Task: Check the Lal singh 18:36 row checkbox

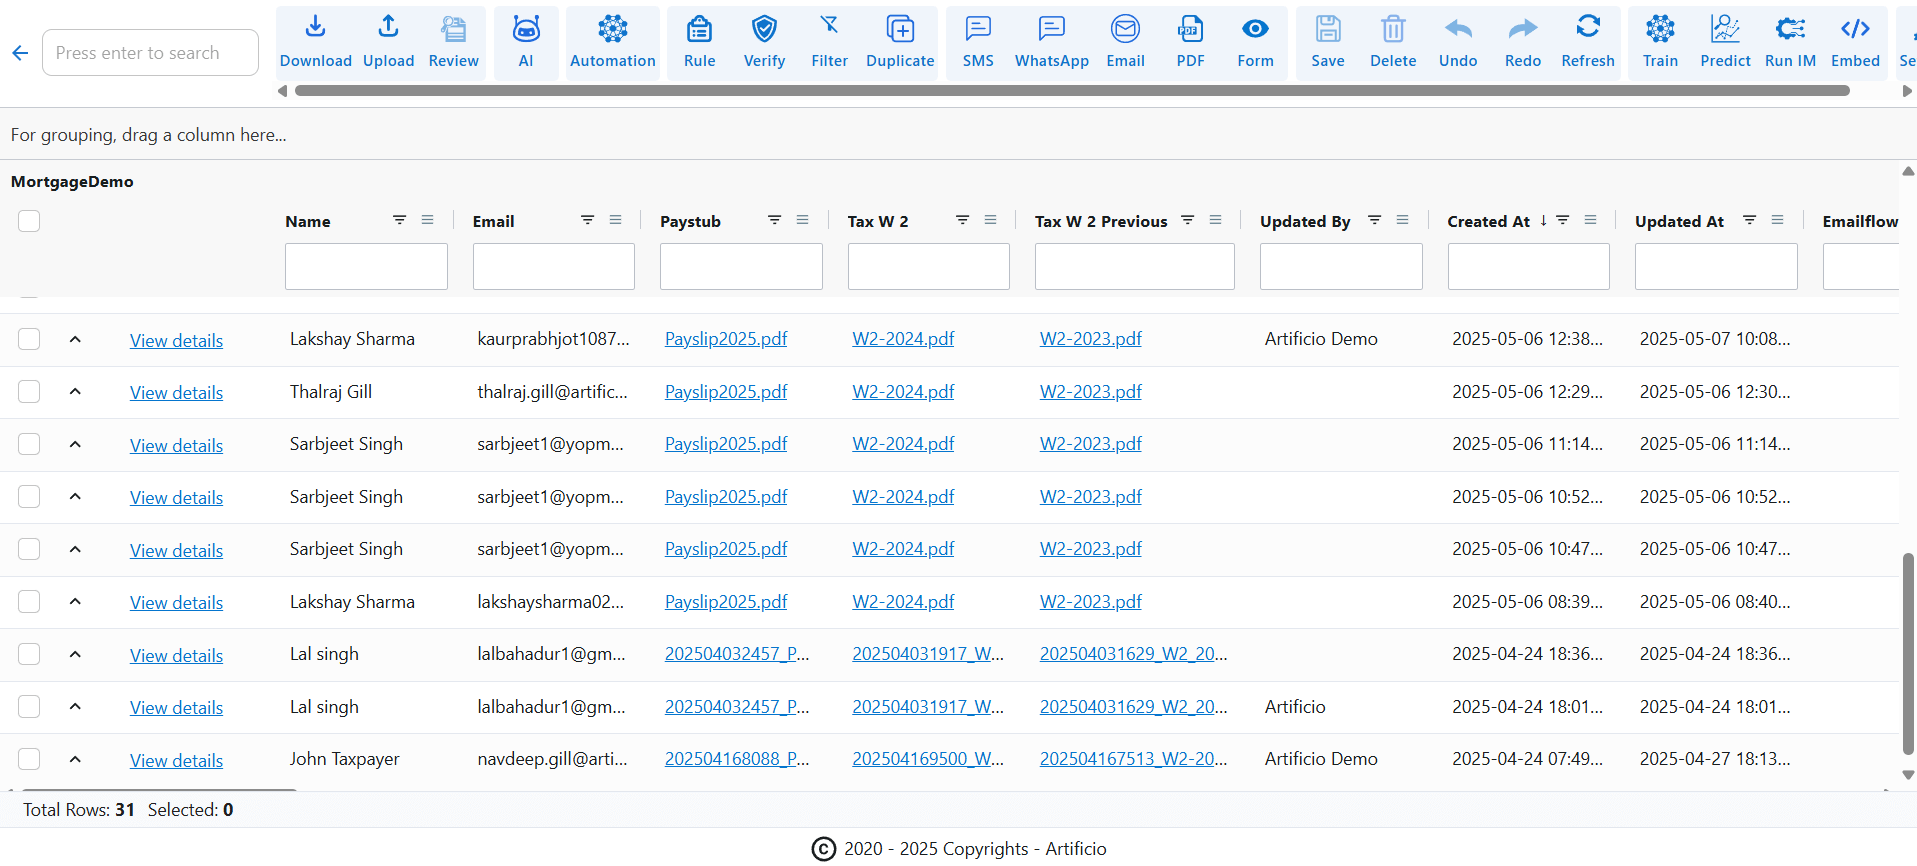Action: point(29,654)
